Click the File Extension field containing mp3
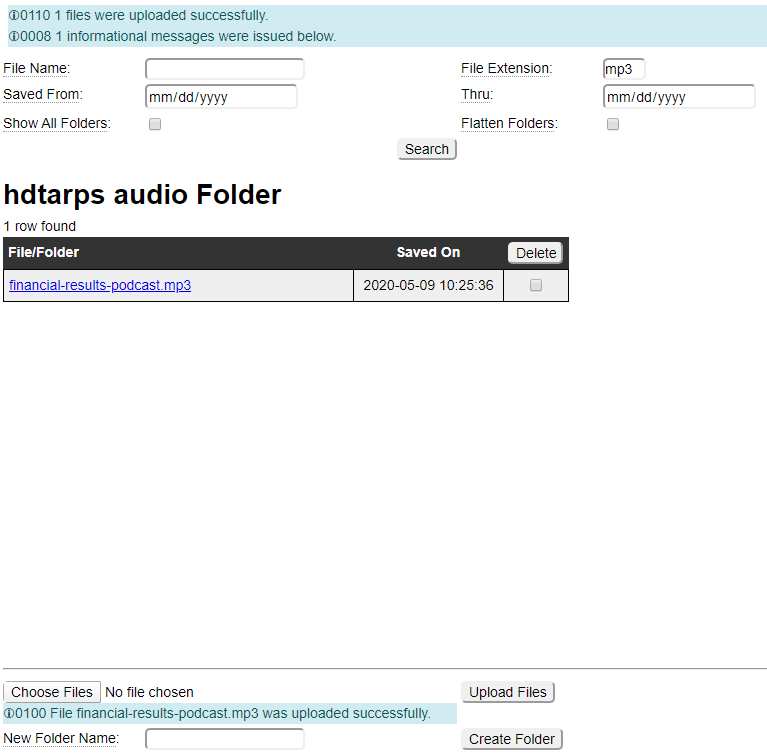Image resolution: width=767 pixels, height=756 pixels. [x=624, y=69]
